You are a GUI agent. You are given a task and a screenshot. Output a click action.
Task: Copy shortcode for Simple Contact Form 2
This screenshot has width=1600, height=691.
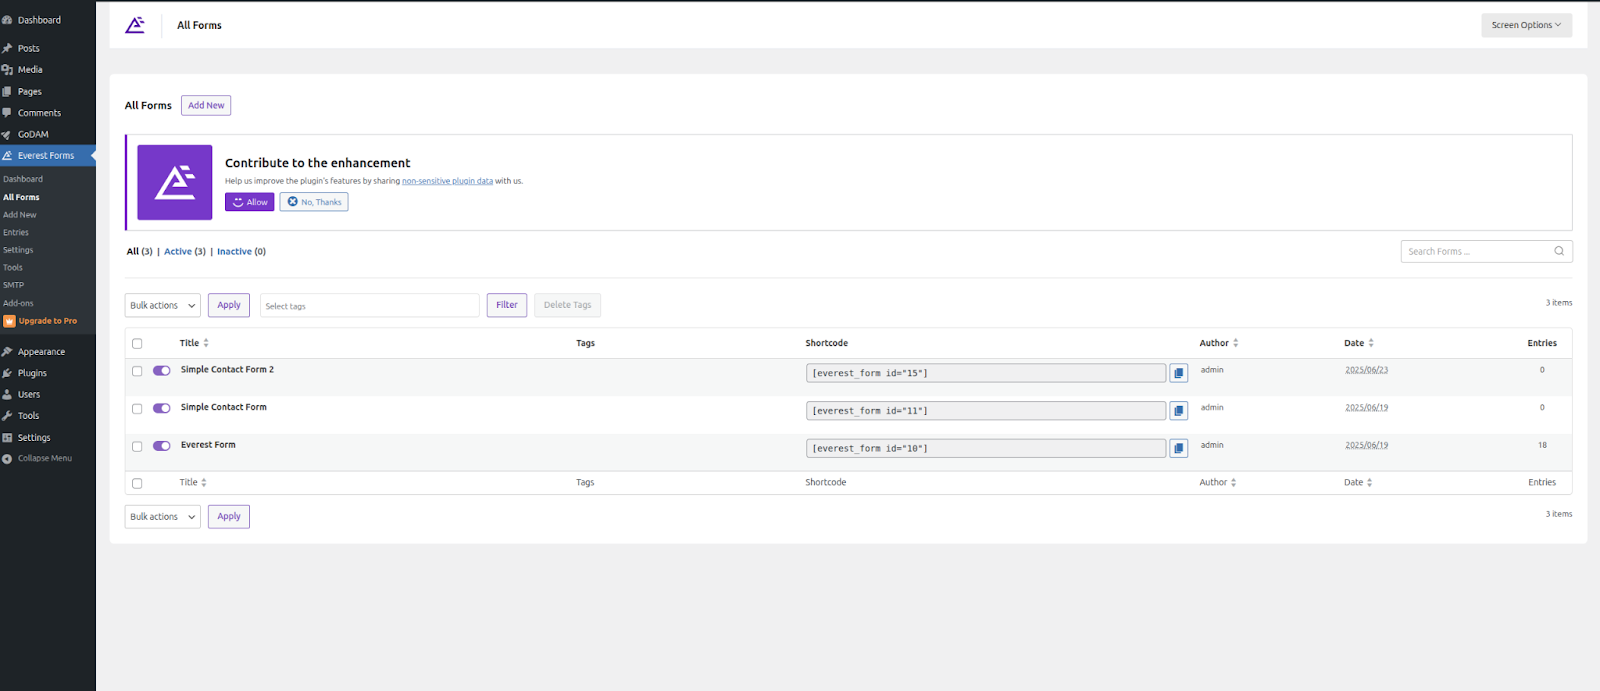click(x=1179, y=373)
